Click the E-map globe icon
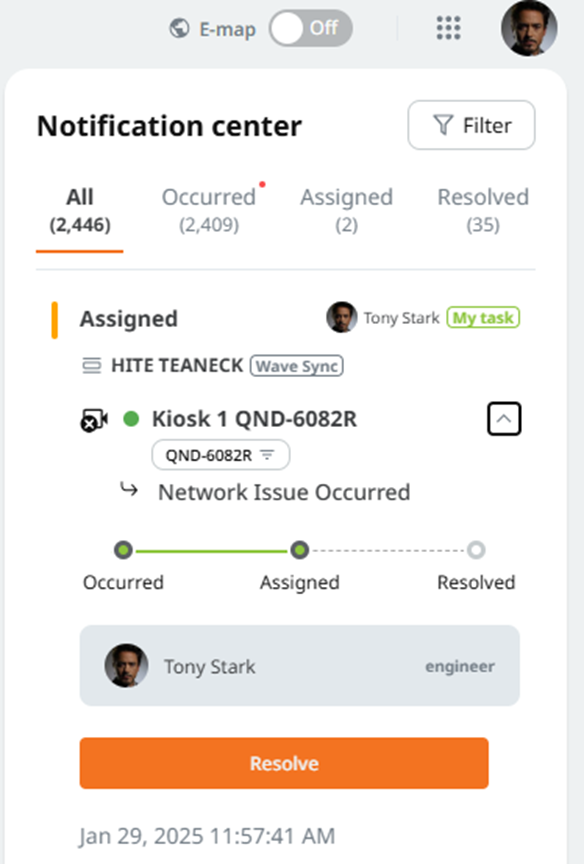The height and width of the screenshot is (864, 584). click(x=179, y=28)
